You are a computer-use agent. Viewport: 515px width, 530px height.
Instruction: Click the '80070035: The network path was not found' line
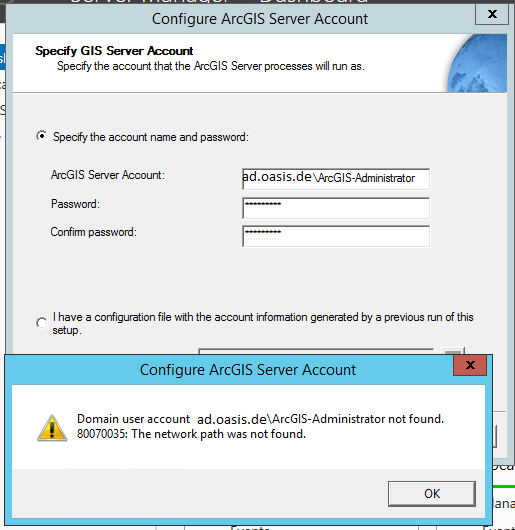(191, 434)
